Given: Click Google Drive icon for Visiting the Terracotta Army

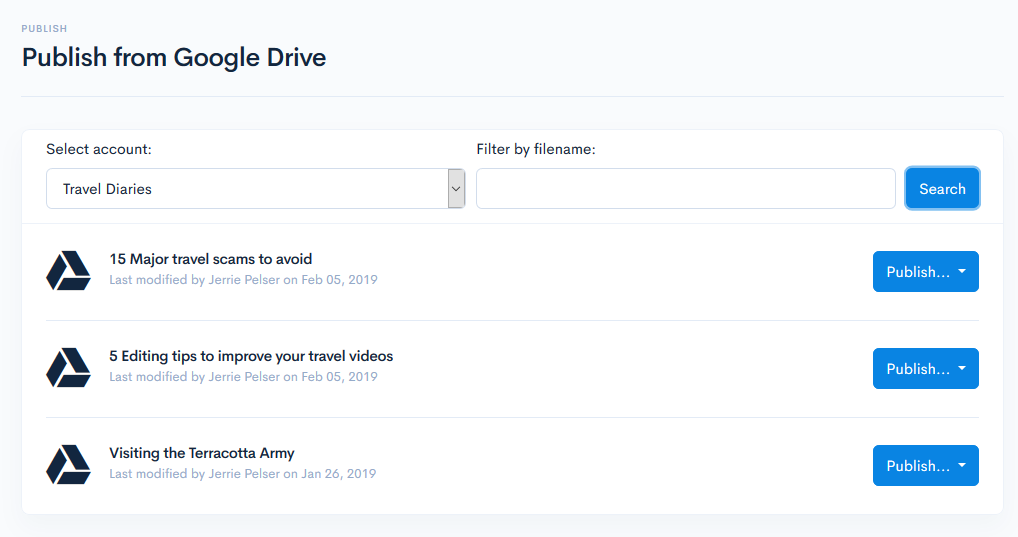Looking at the screenshot, I should [68, 464].
